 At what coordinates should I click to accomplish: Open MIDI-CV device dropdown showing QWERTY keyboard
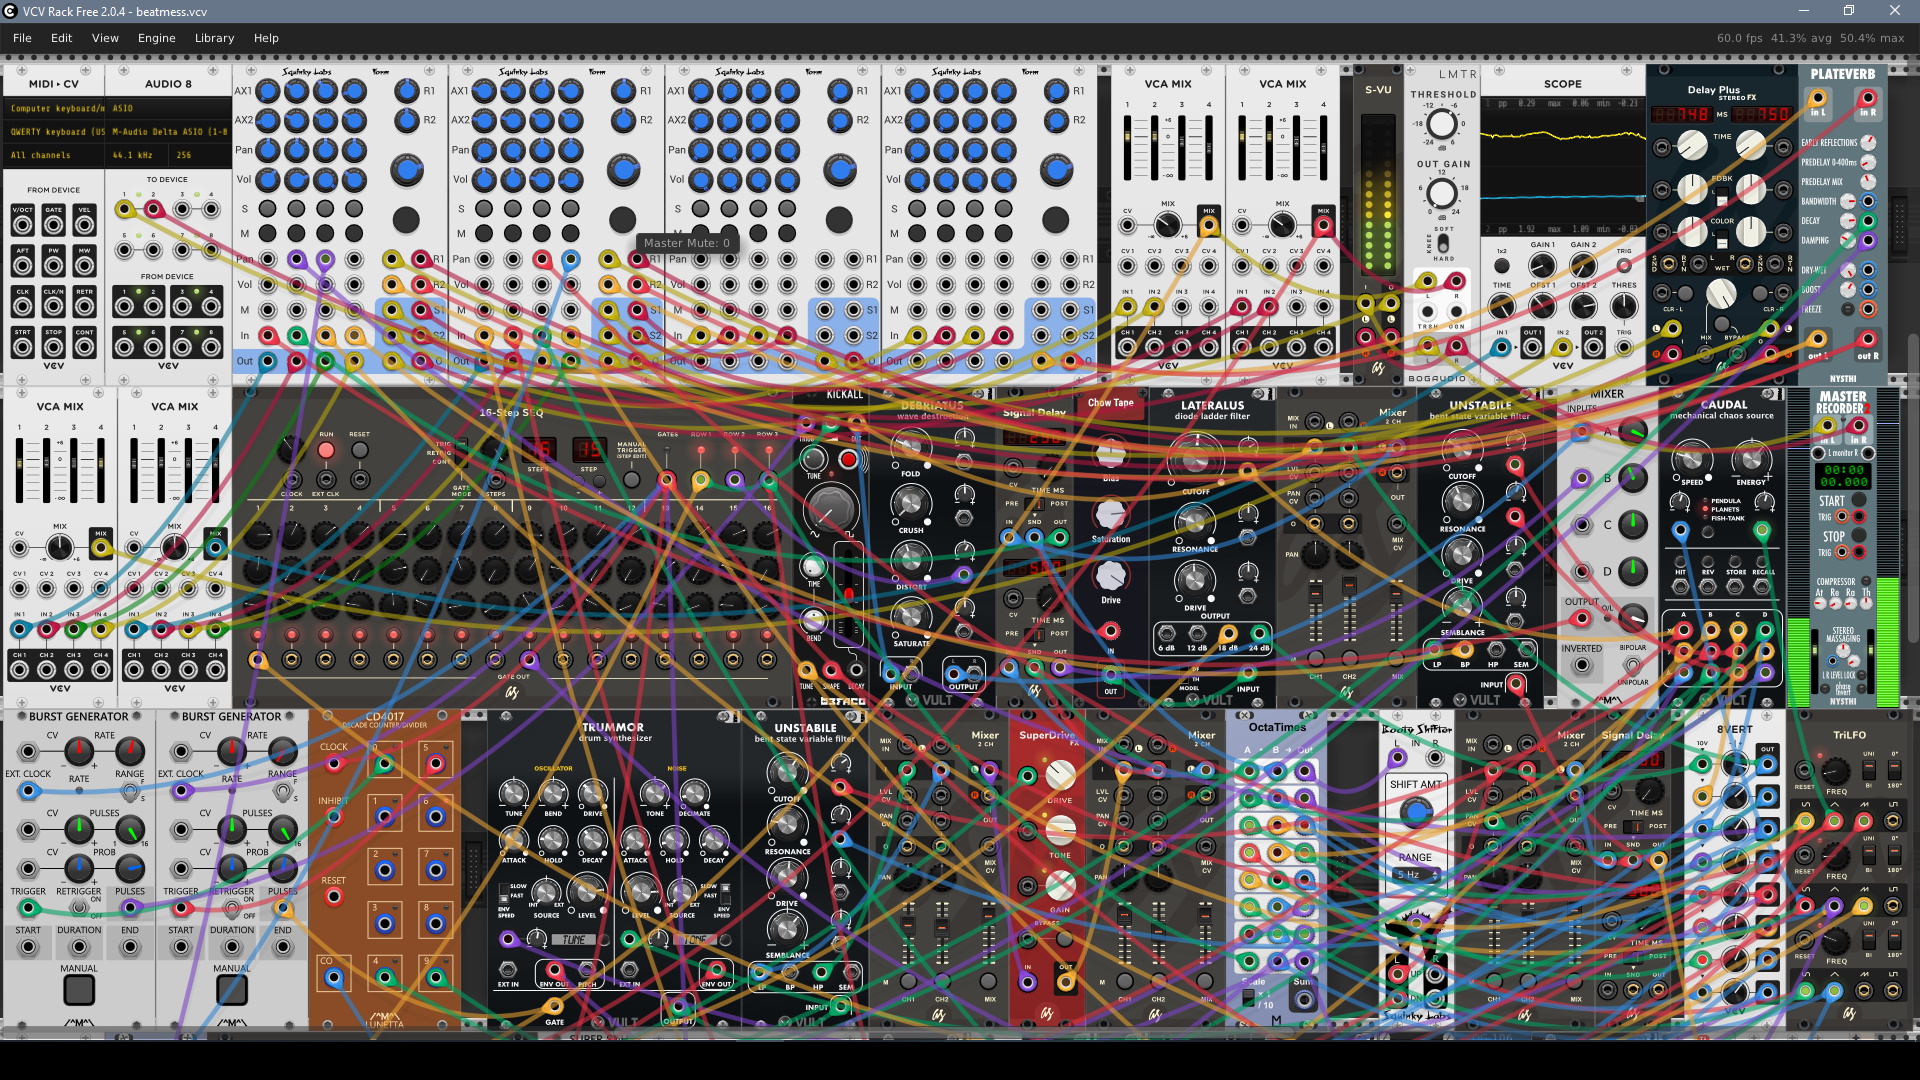coord(56,131)
